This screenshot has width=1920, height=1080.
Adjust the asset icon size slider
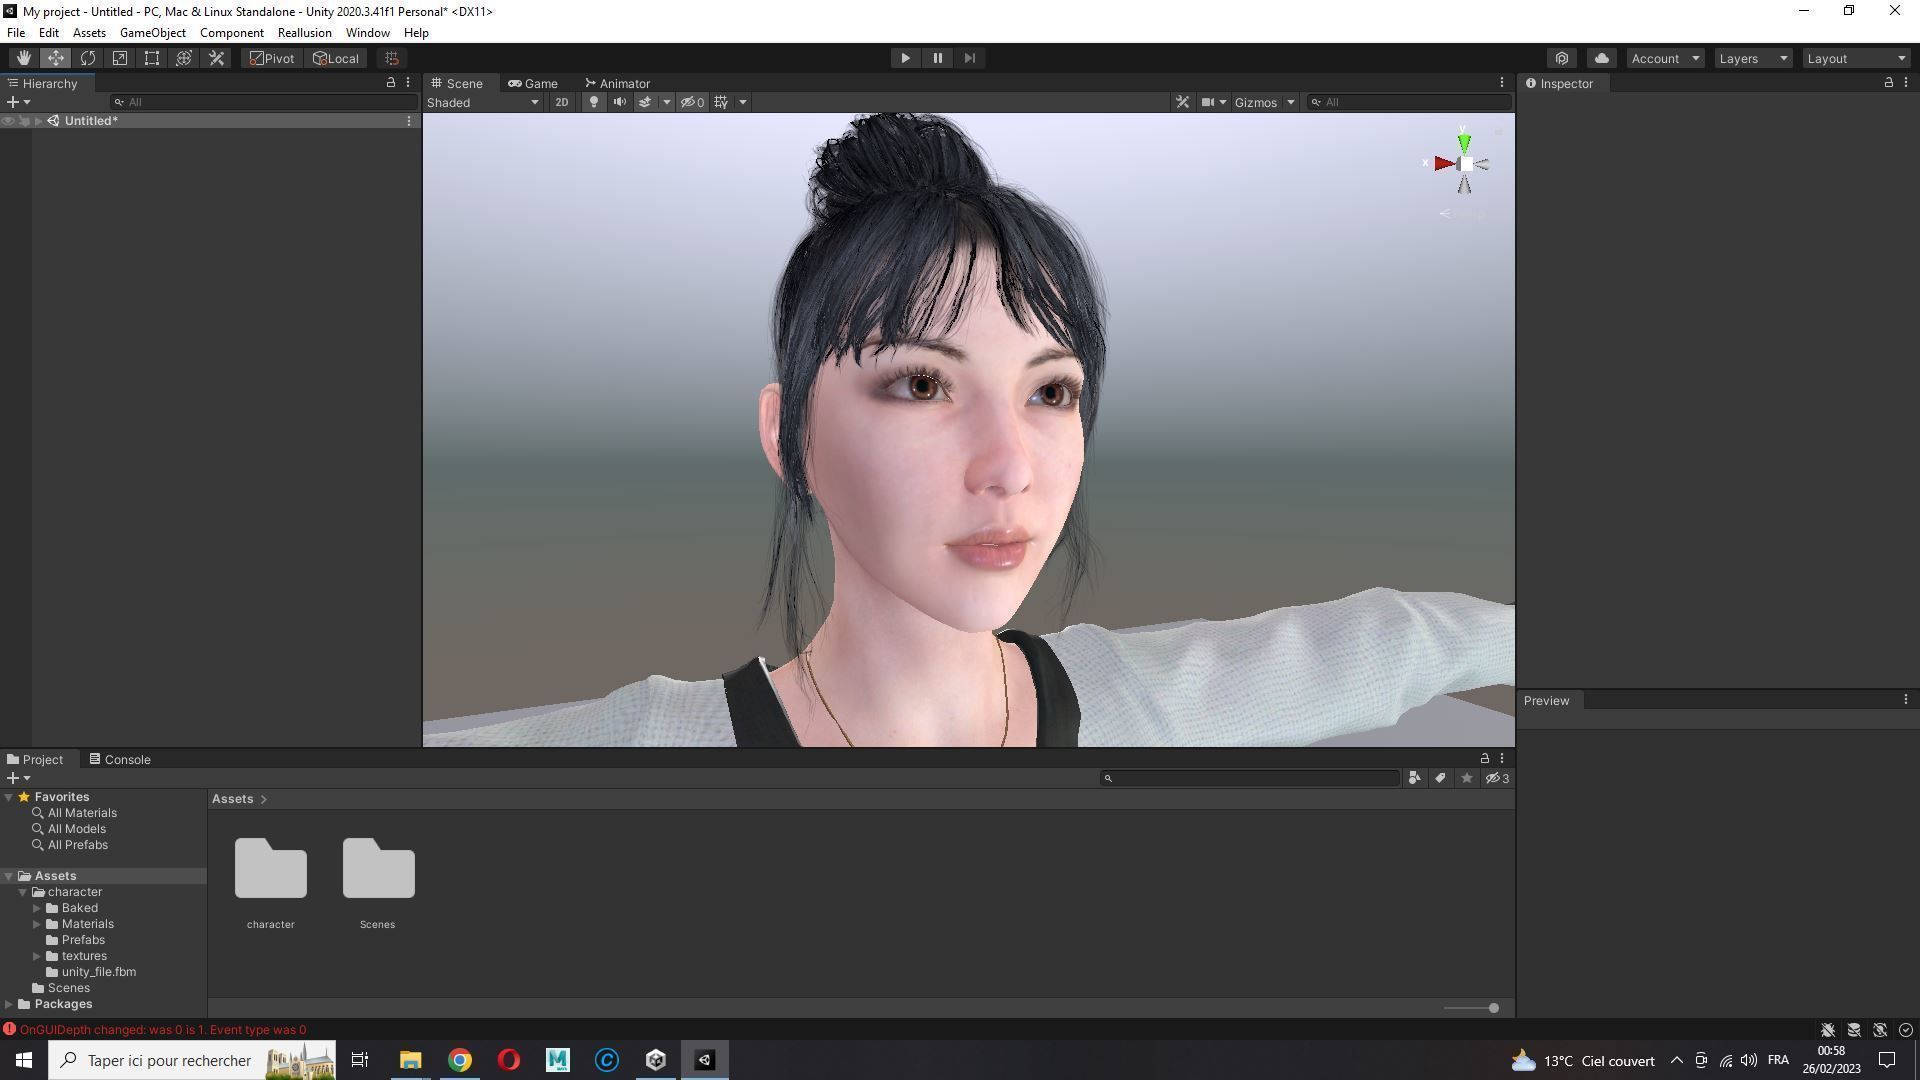pos(1493,1008)
